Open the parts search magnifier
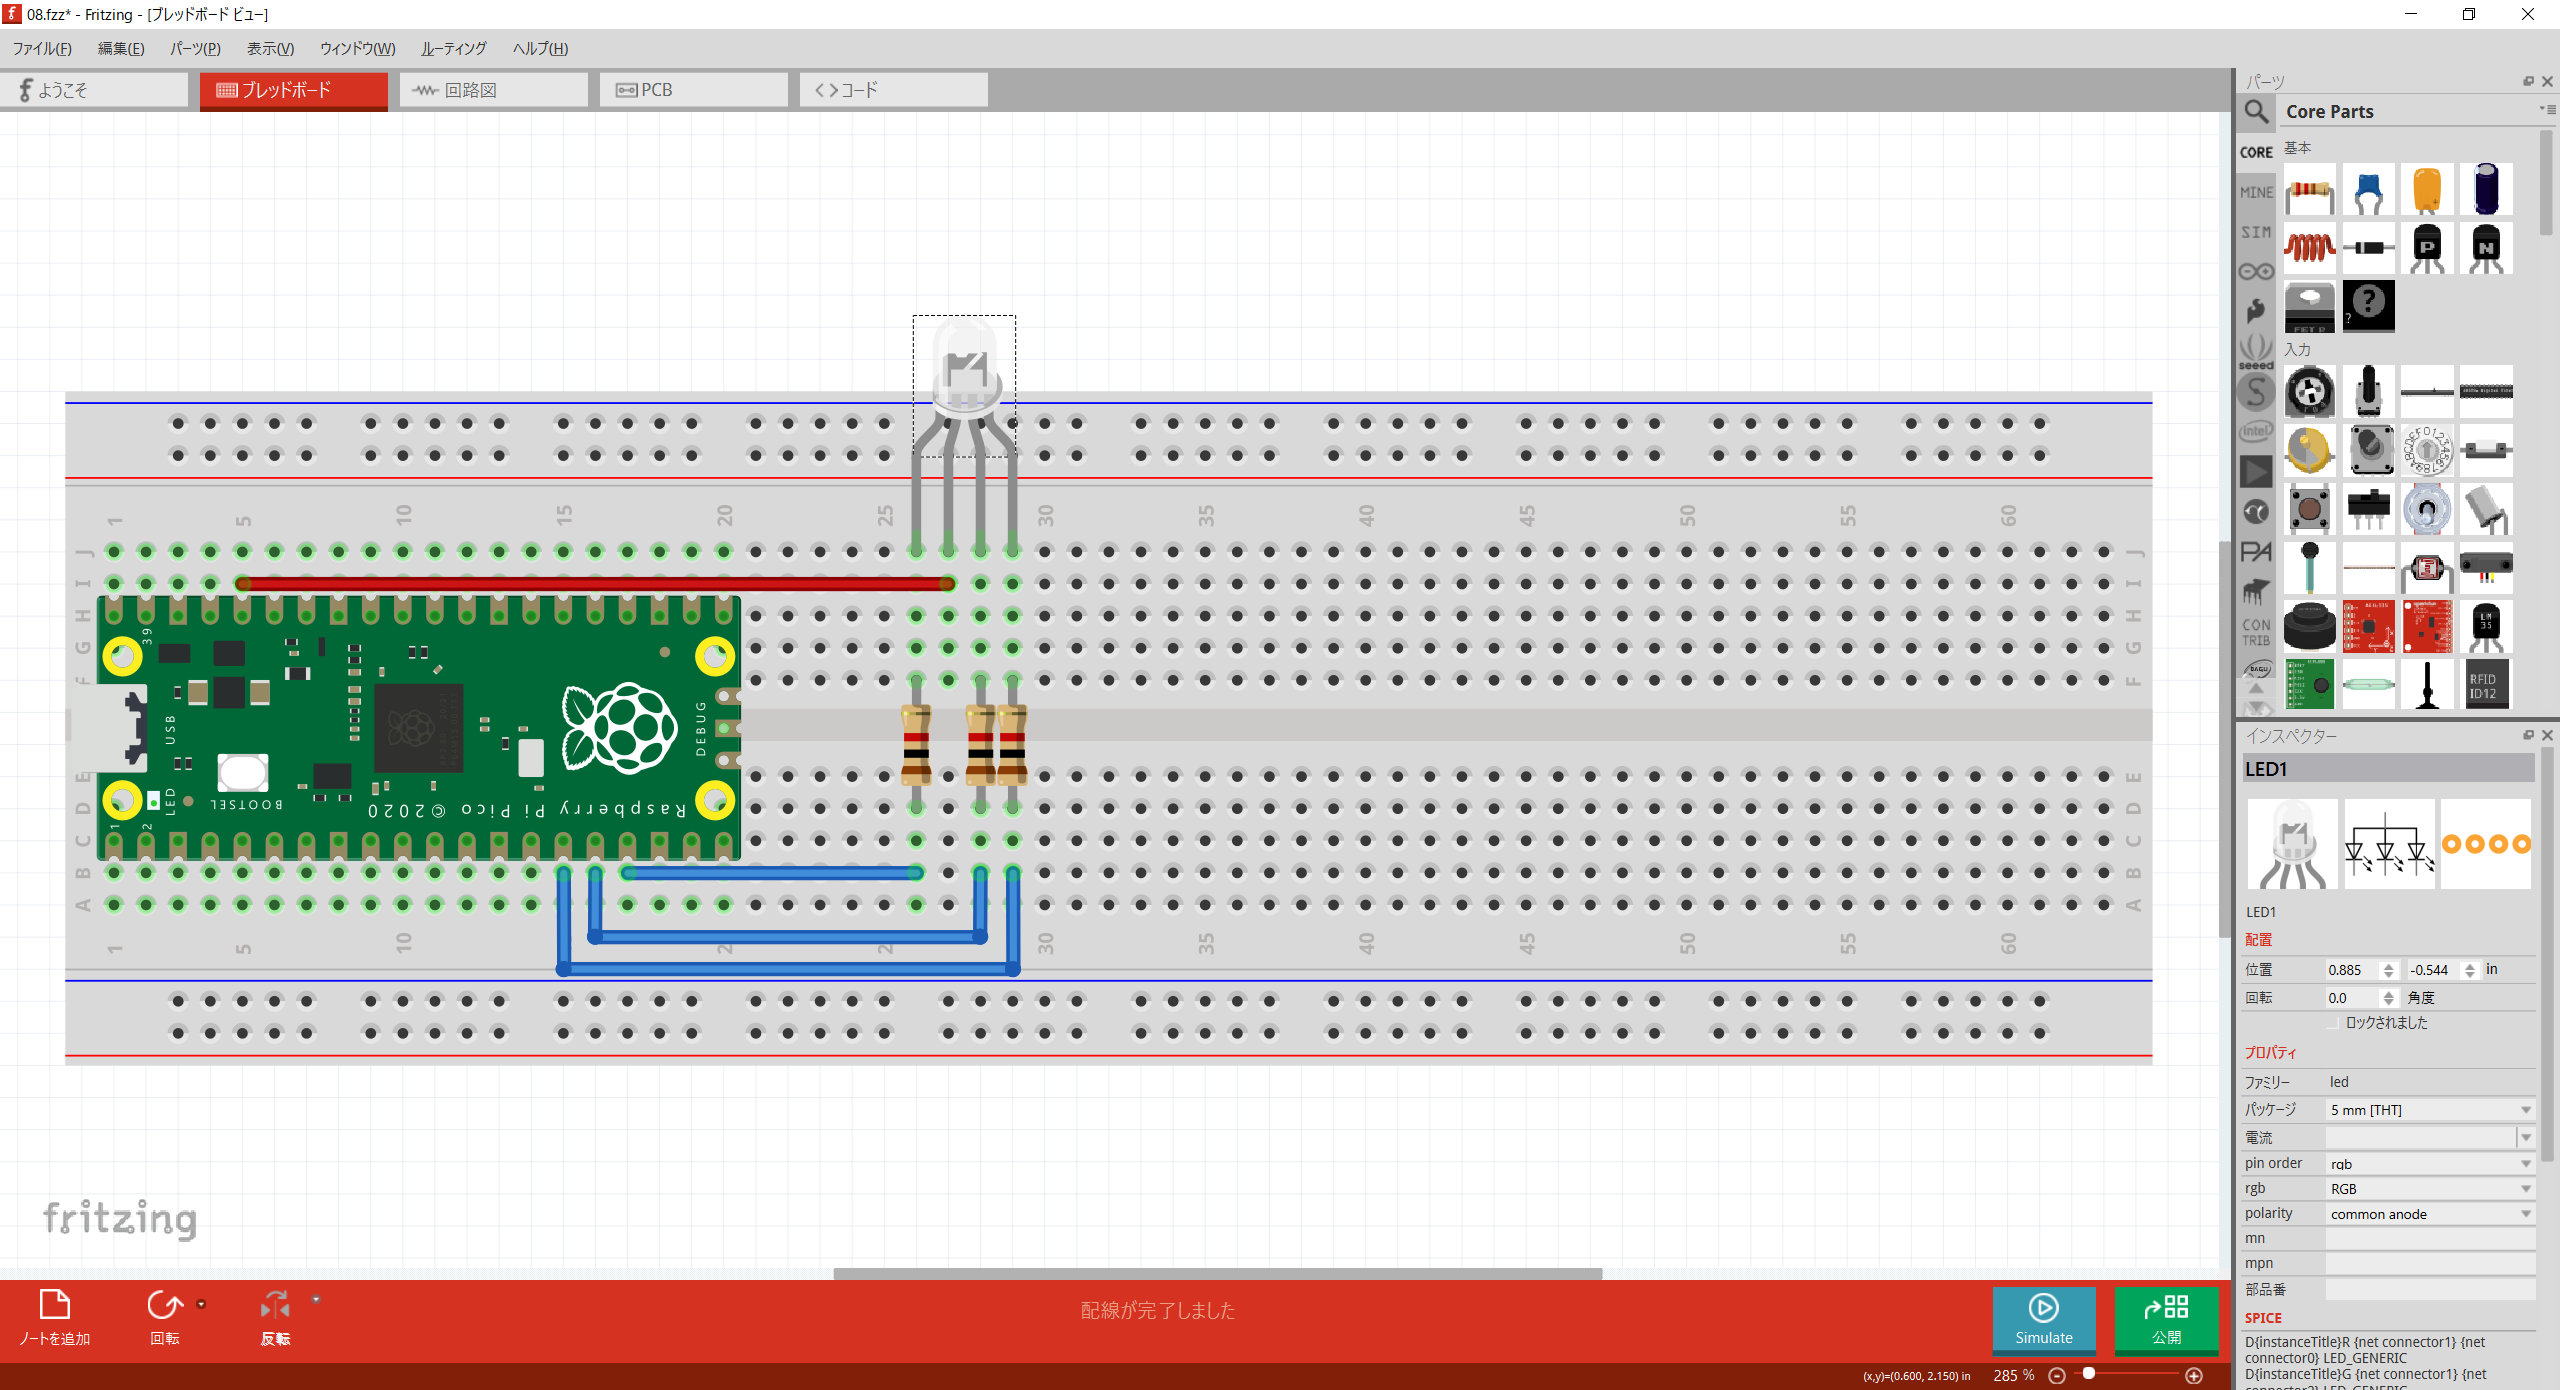The height and width of the screenshot is (1390, 2560). coord(2256,111)
